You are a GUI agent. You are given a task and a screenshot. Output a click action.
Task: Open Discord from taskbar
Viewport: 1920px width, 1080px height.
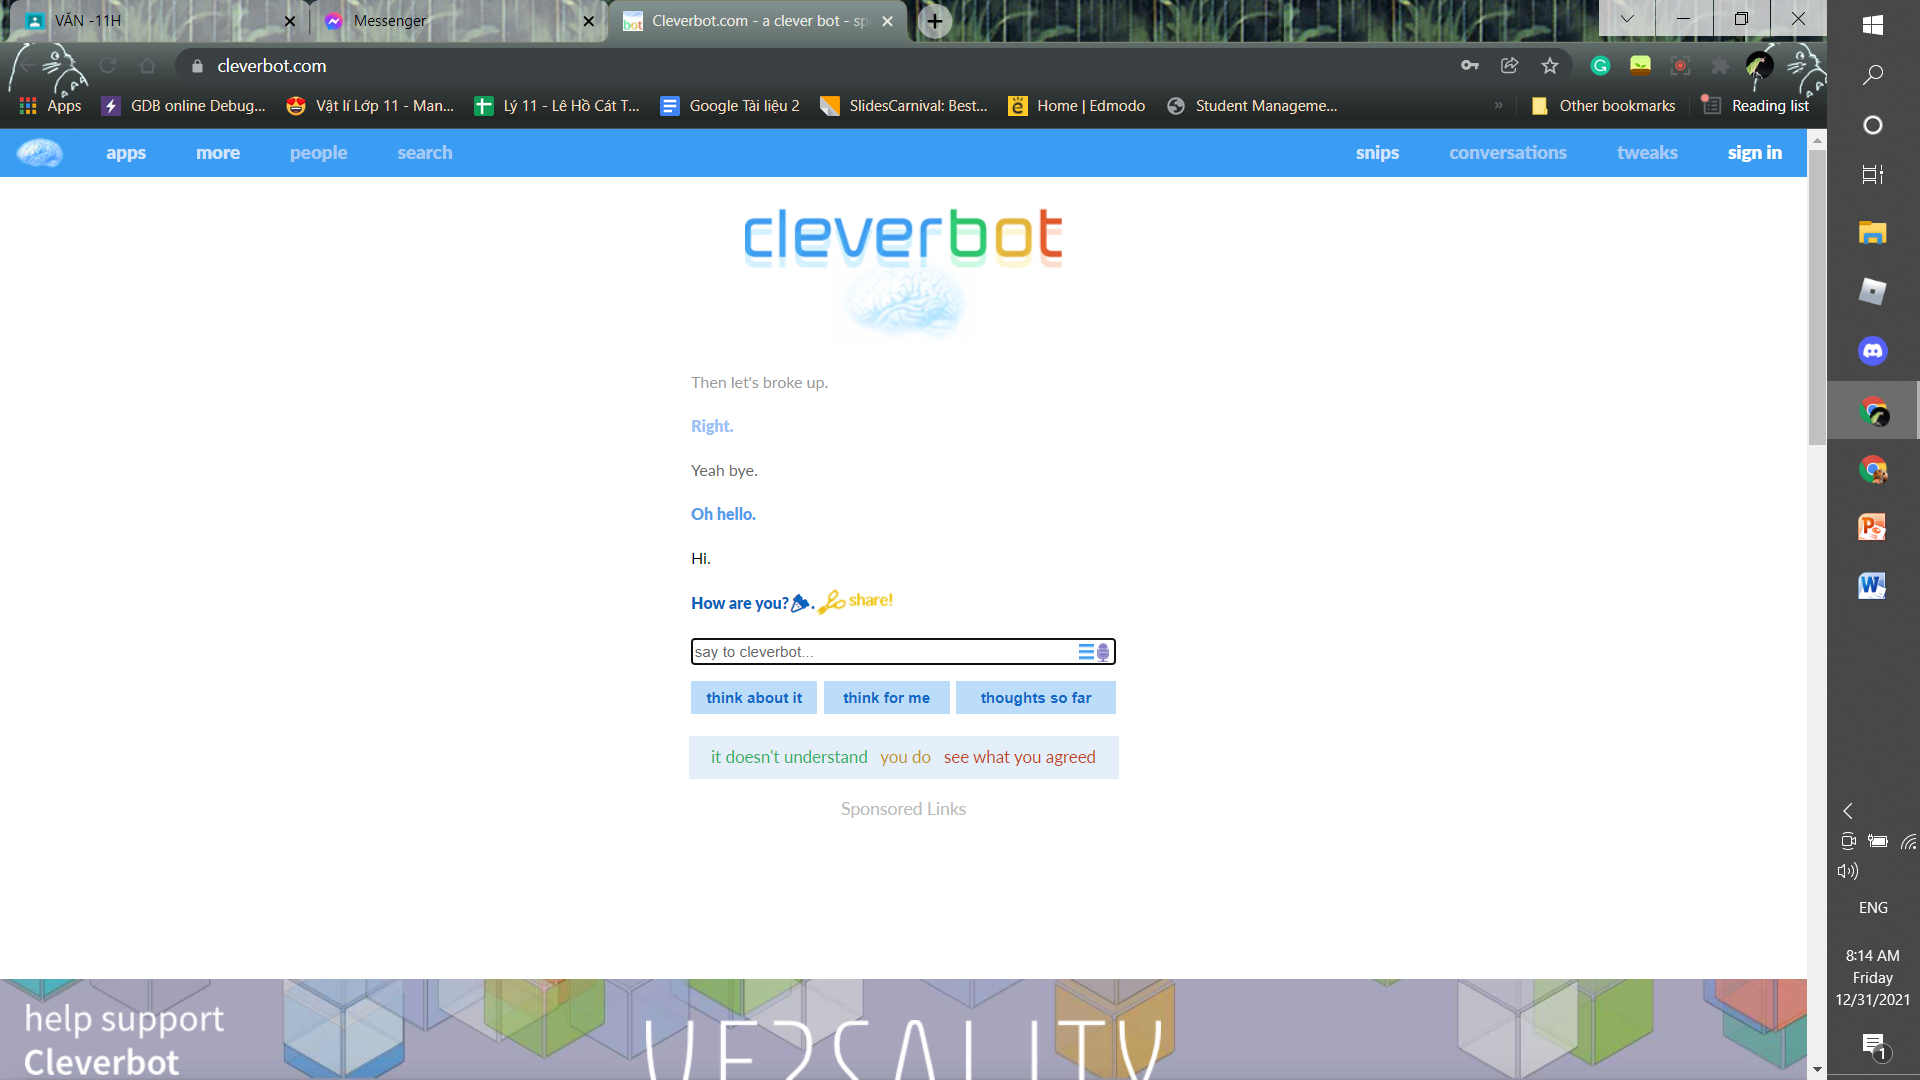pos(1873,351)
